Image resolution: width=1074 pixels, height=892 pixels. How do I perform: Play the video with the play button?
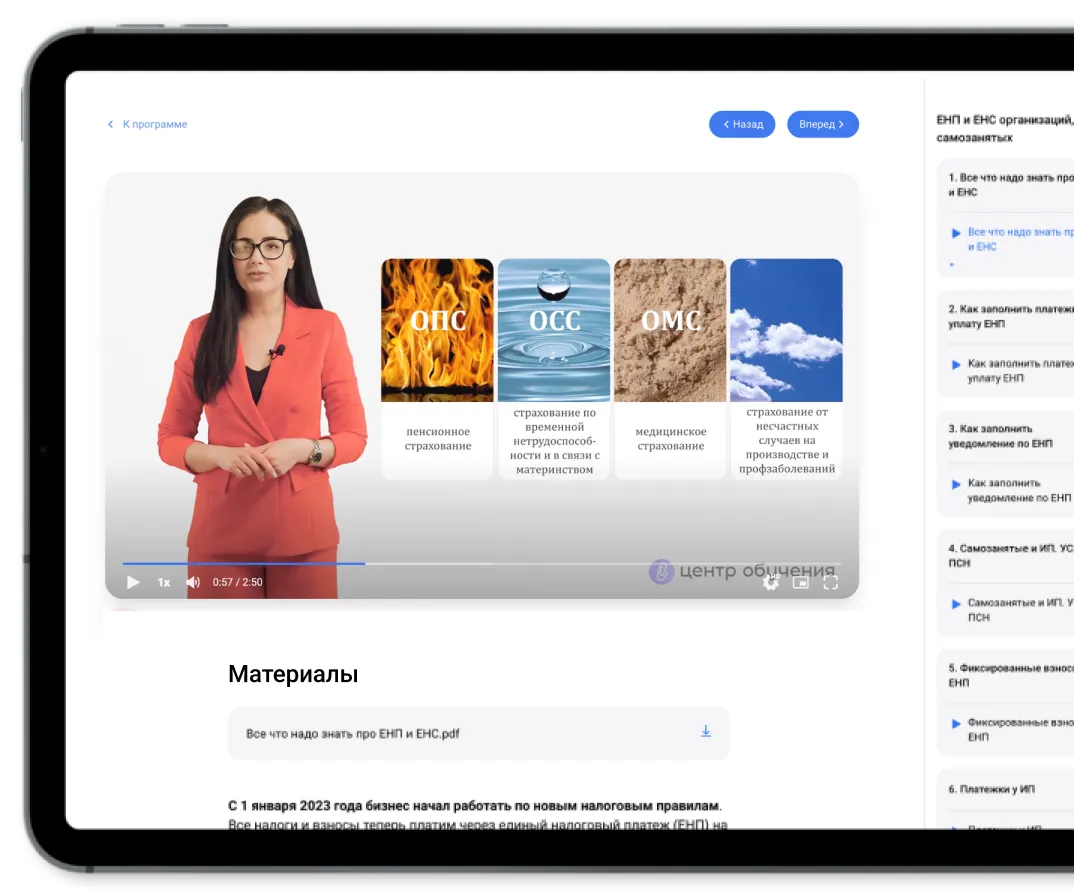tap(133, 582)
